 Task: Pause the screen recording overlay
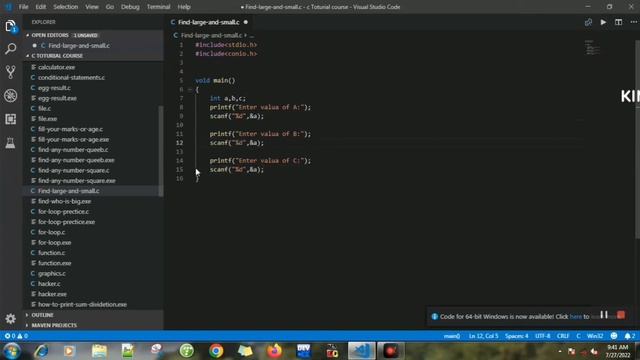pos(604,315)
